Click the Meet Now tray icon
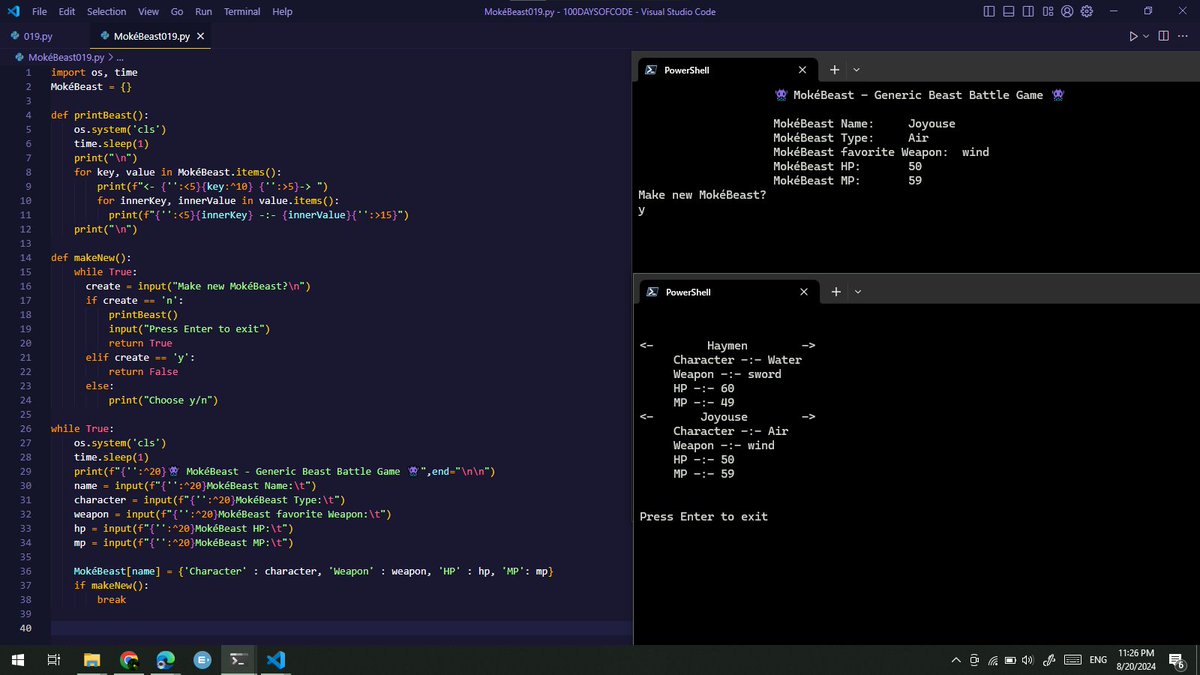Screen dimensions: 1200x675 tap(974, 660)
